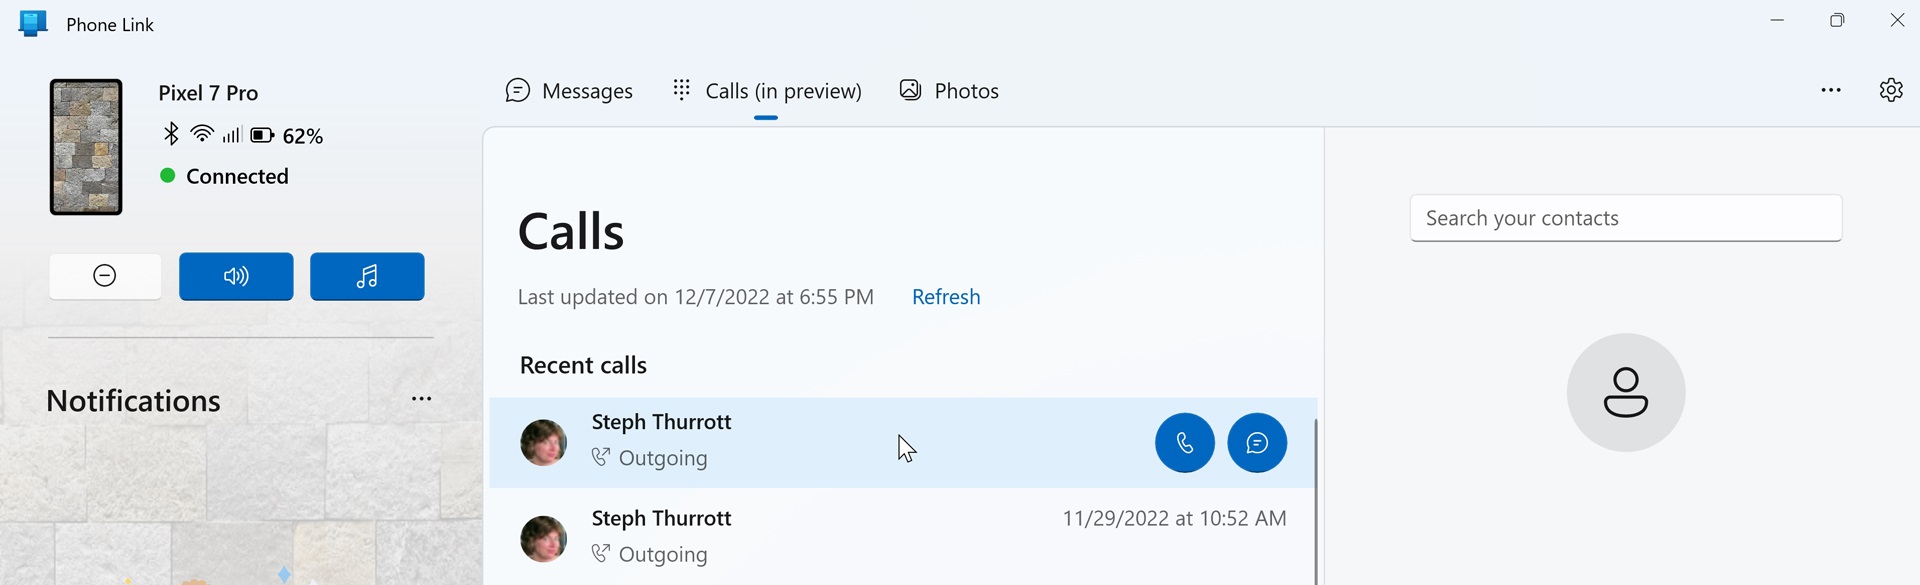Switch to the Messages tab
This screenshot has width=1920, height=585.
coord(569,91)
